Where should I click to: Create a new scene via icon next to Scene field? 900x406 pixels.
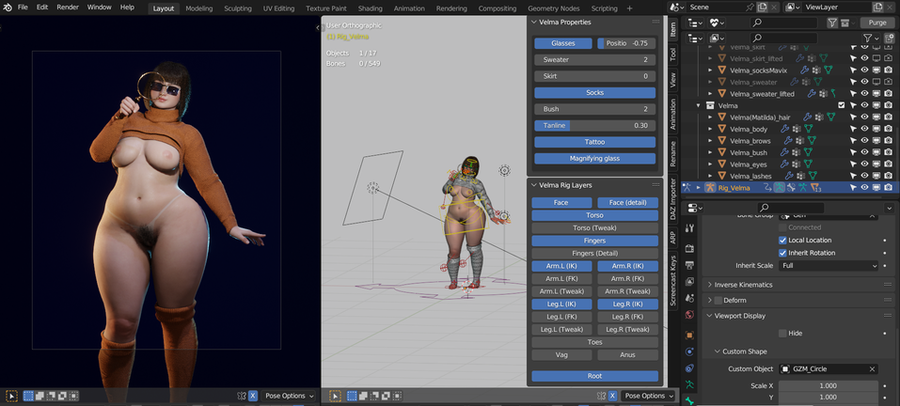click(x=762, y=7)
